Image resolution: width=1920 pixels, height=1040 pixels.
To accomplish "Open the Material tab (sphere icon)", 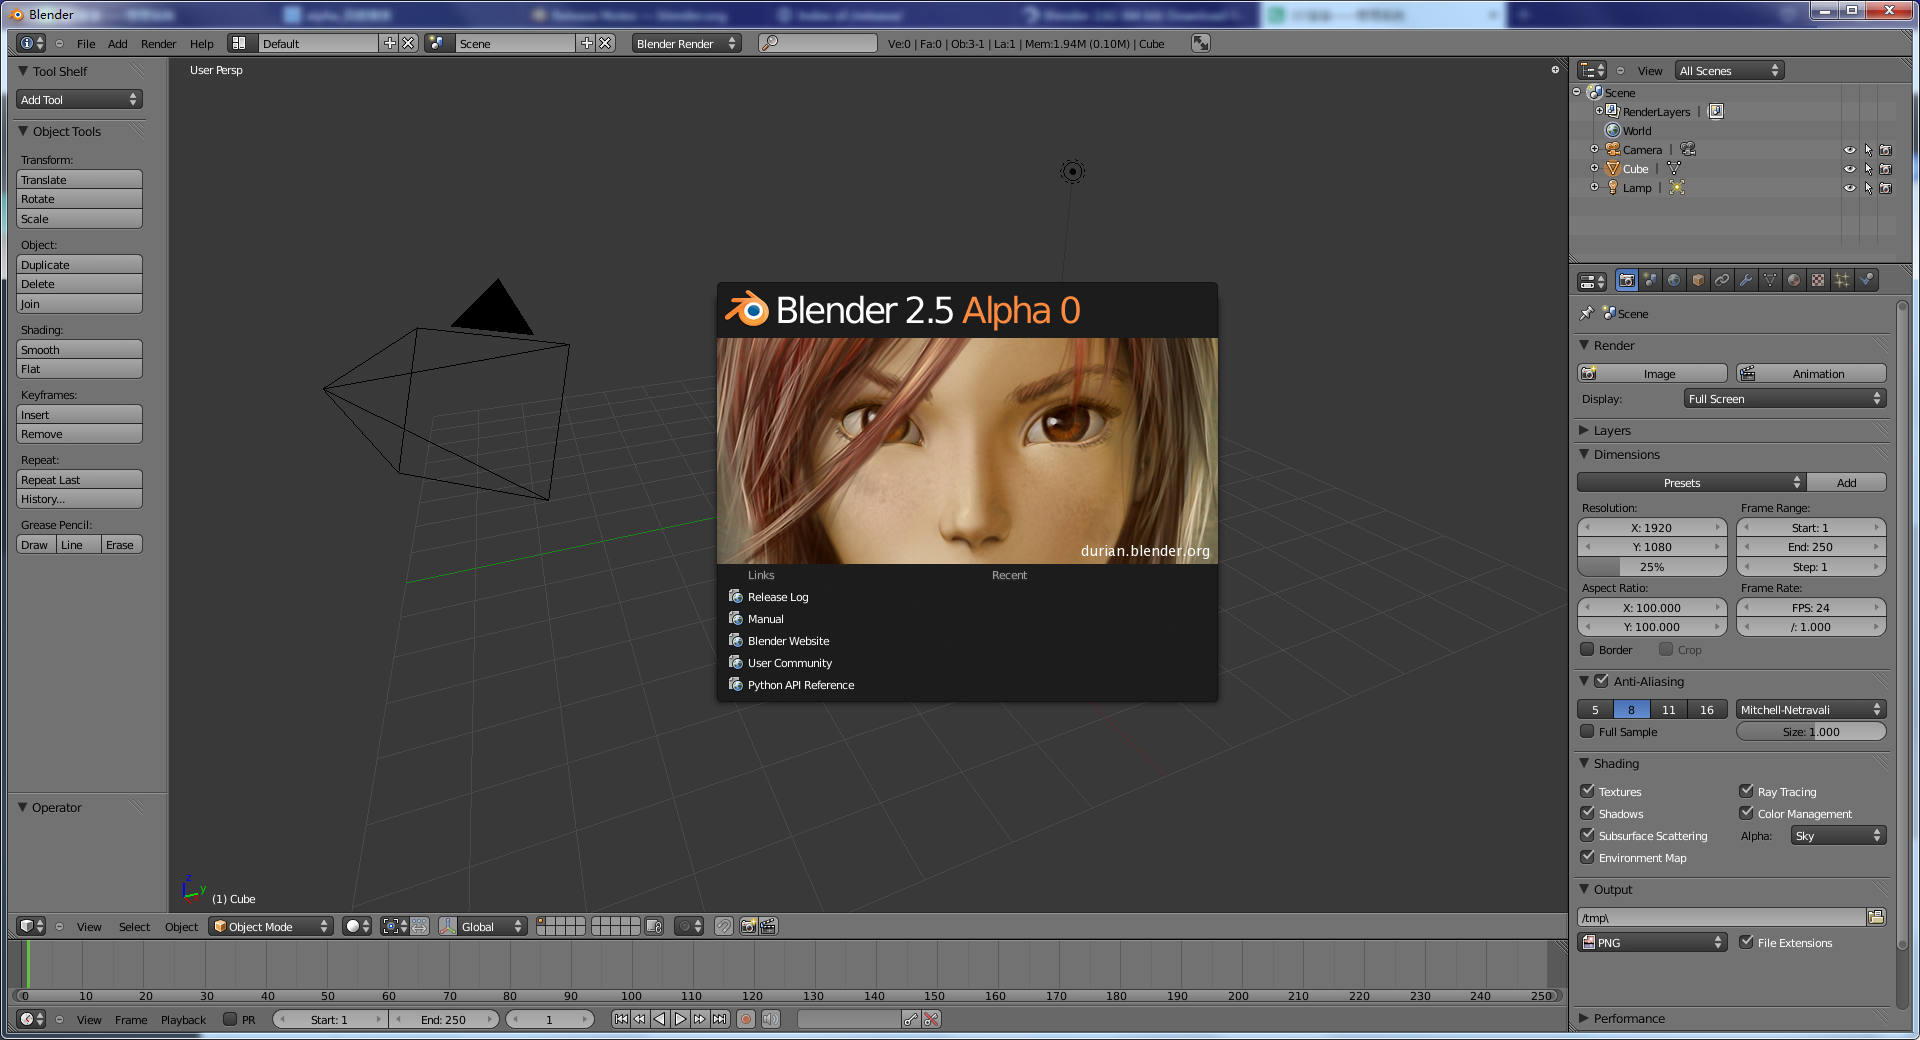I will [x=1794, y=281].
